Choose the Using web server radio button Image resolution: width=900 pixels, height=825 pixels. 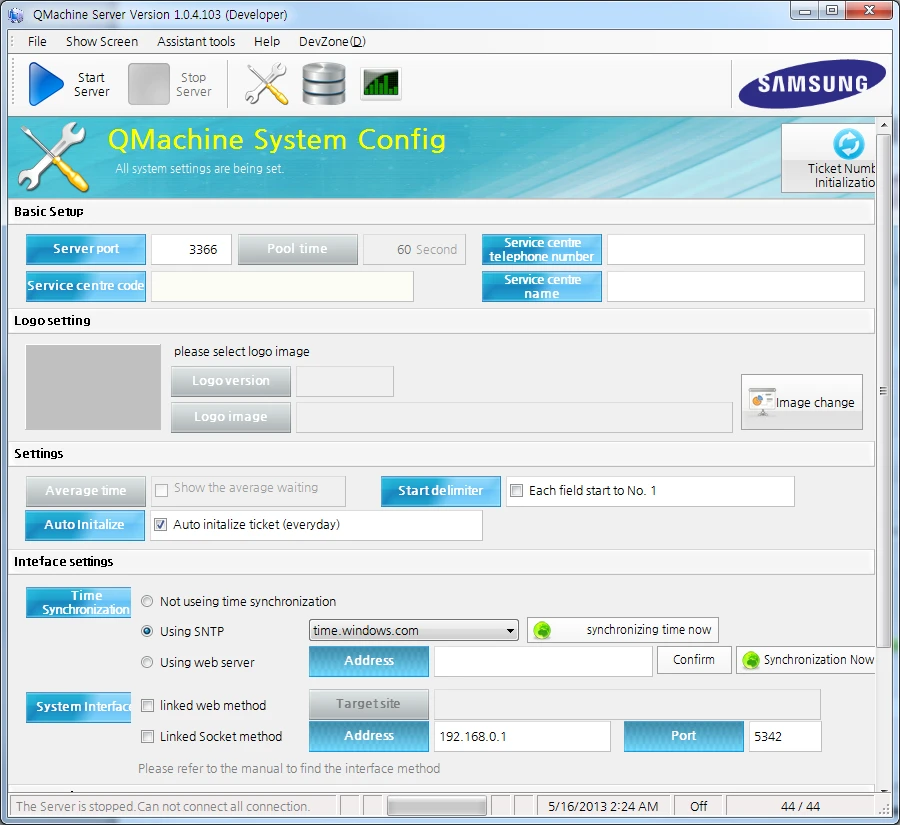click(x=148, y=662)
